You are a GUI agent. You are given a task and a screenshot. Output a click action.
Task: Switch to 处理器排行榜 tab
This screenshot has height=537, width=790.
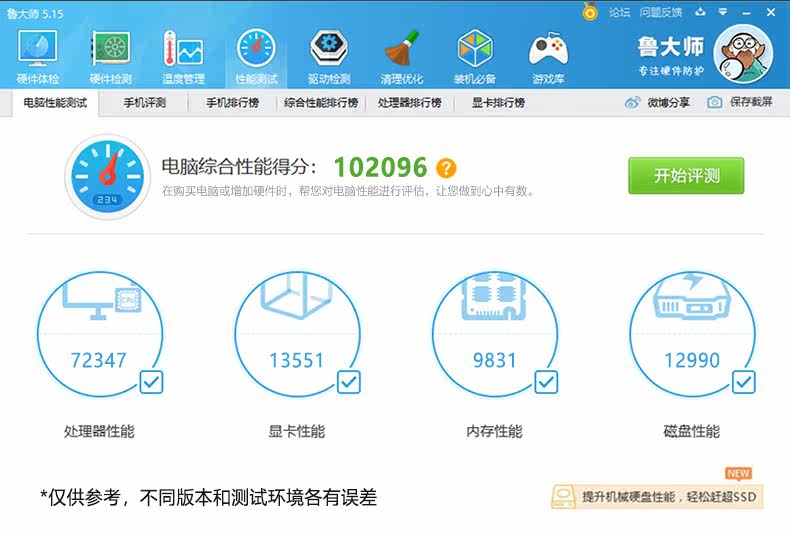tap(410, 103)
